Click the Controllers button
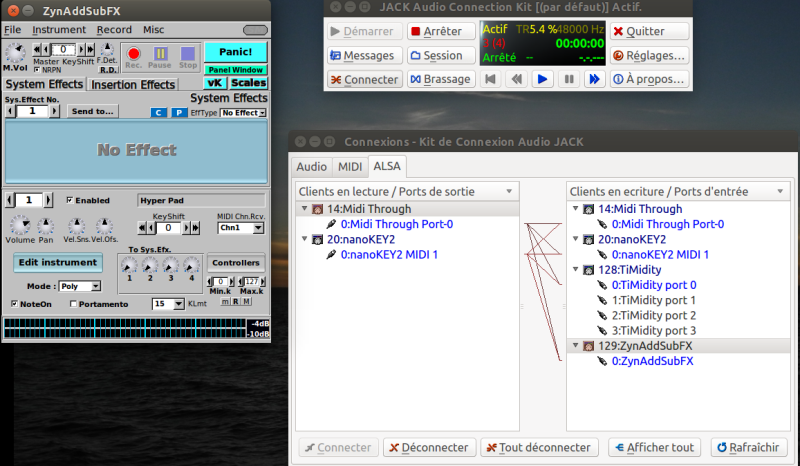The height and width of the screenshot is (466, 800). click(236, 263)
